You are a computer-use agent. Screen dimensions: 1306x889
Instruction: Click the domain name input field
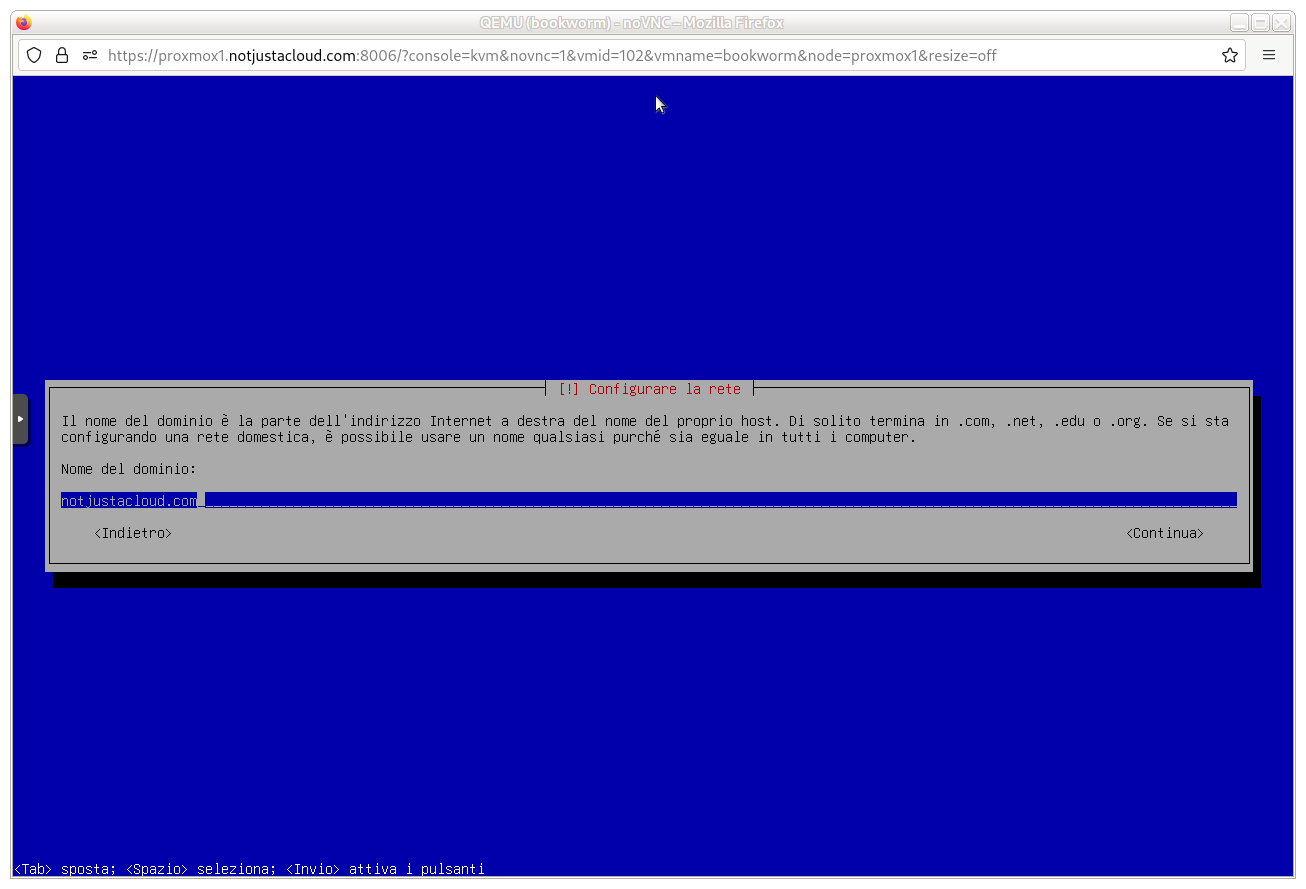649,500
